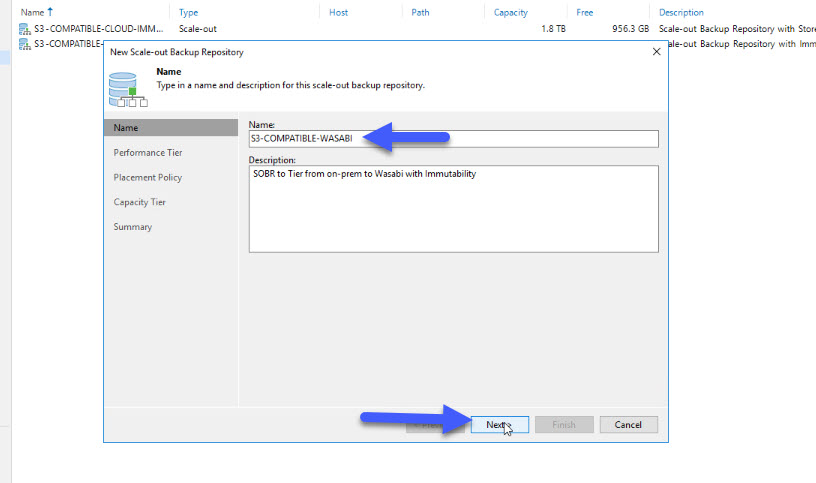Select the Performance Tier wizard step

coord(148,152)
